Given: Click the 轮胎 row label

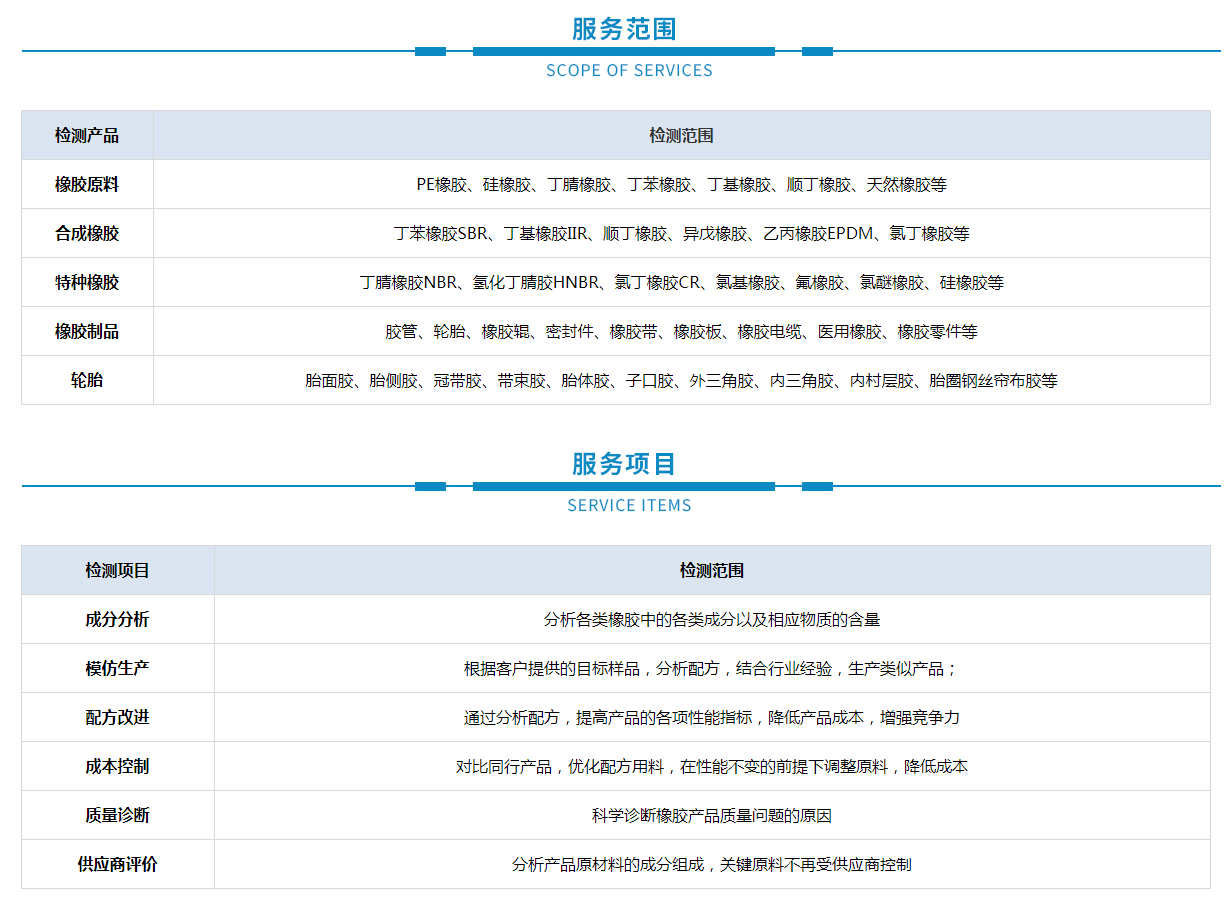Looking at the screenshot, I should tap(87, 380).
